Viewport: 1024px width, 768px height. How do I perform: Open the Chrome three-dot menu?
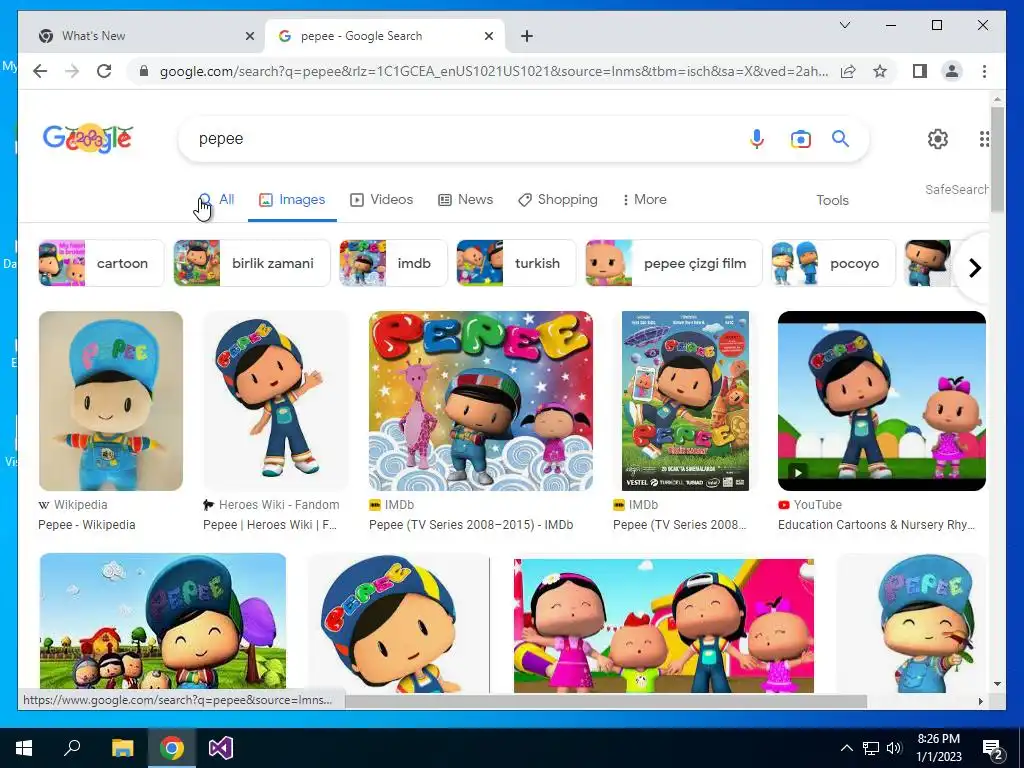(984, 71)
